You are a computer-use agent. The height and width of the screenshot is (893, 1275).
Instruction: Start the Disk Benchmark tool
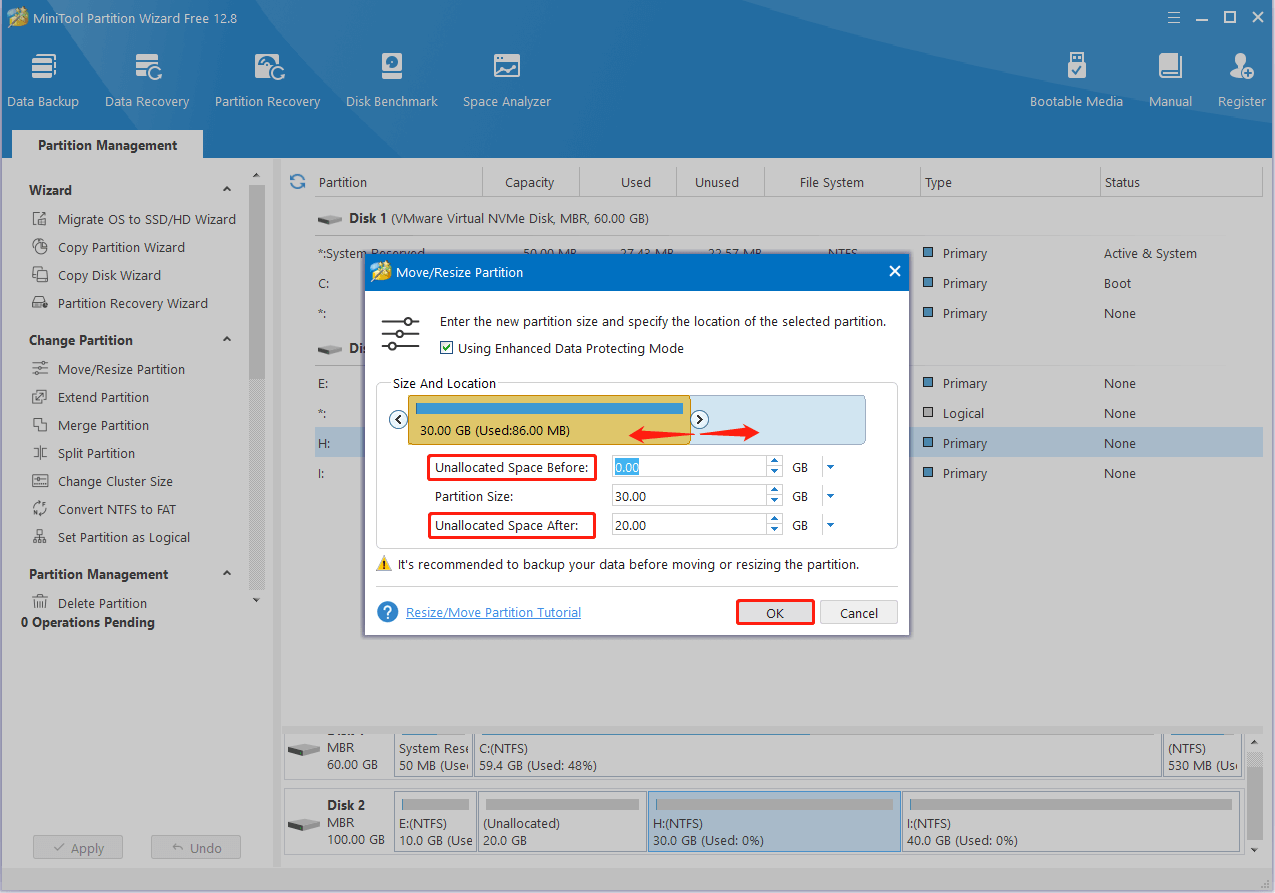click(x=391, y=80)
